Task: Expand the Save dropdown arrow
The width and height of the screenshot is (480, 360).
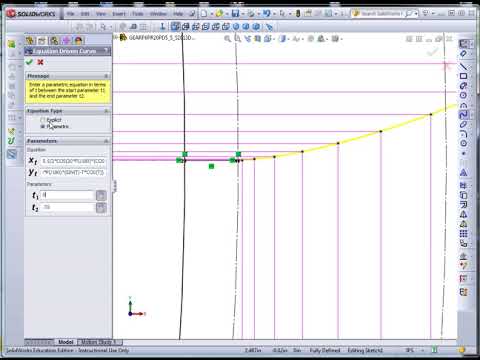Action: [243, 14]
